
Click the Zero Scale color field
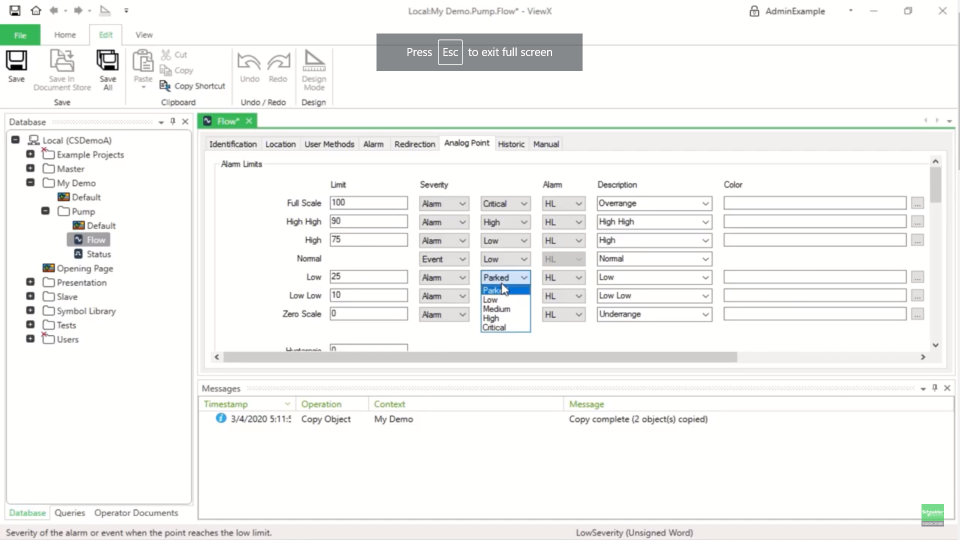[815, 314]
